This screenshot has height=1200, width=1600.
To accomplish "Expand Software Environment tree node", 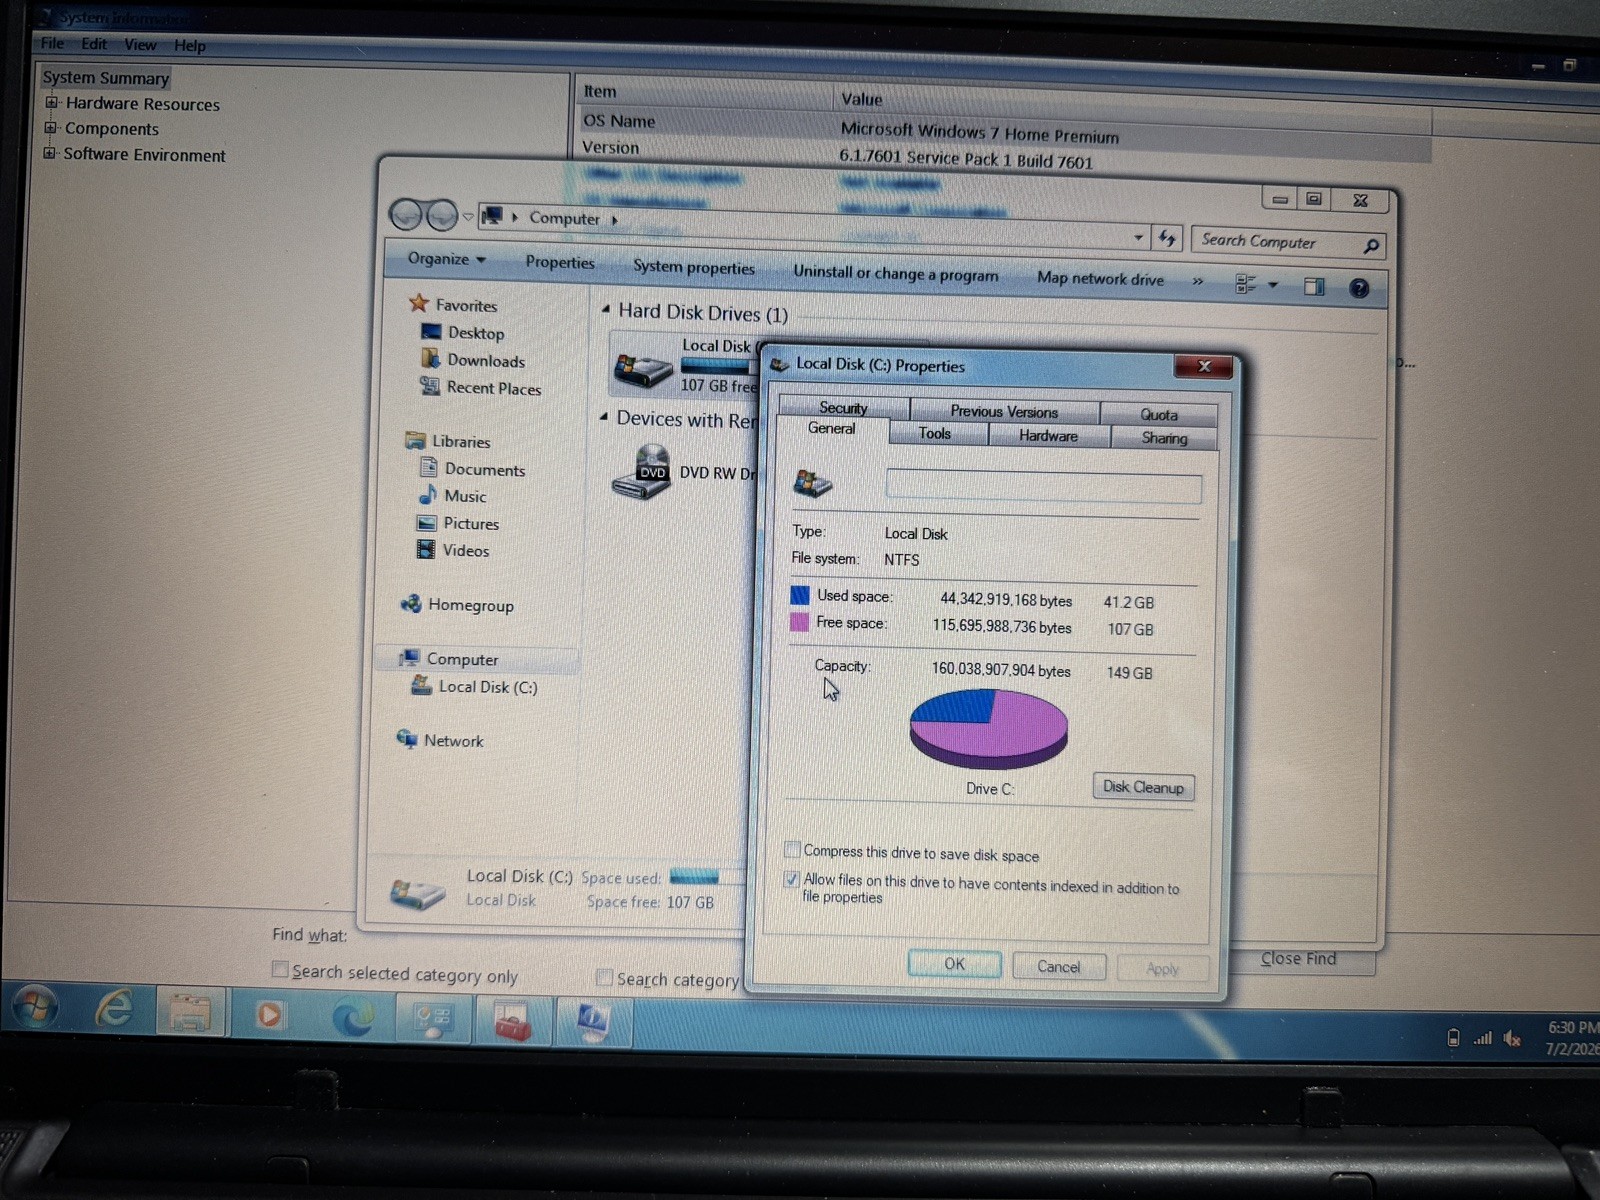I will 49,153.
